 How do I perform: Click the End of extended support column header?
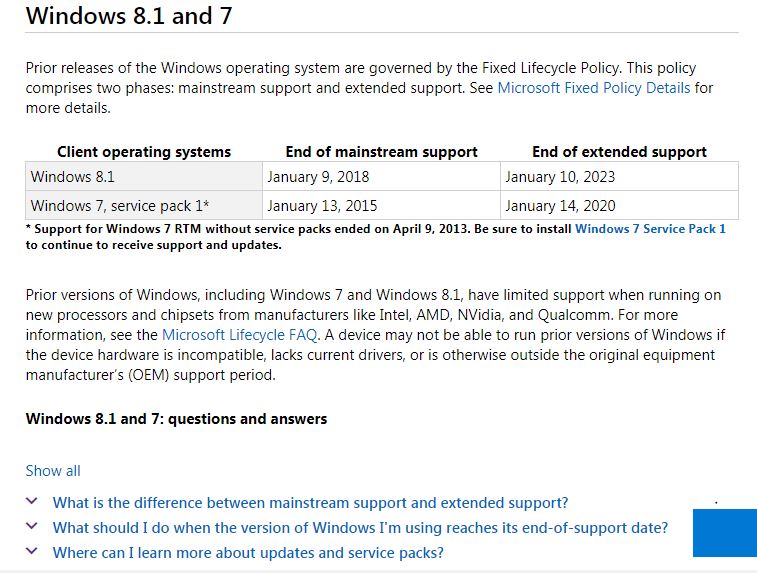tap(619, 152)
